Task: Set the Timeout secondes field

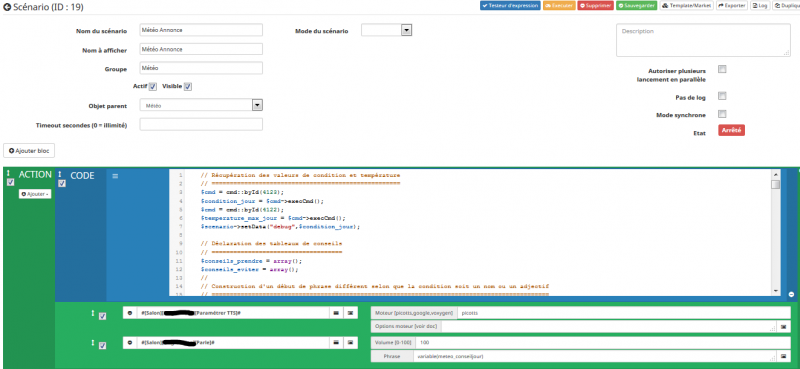Action: (201, 125)
